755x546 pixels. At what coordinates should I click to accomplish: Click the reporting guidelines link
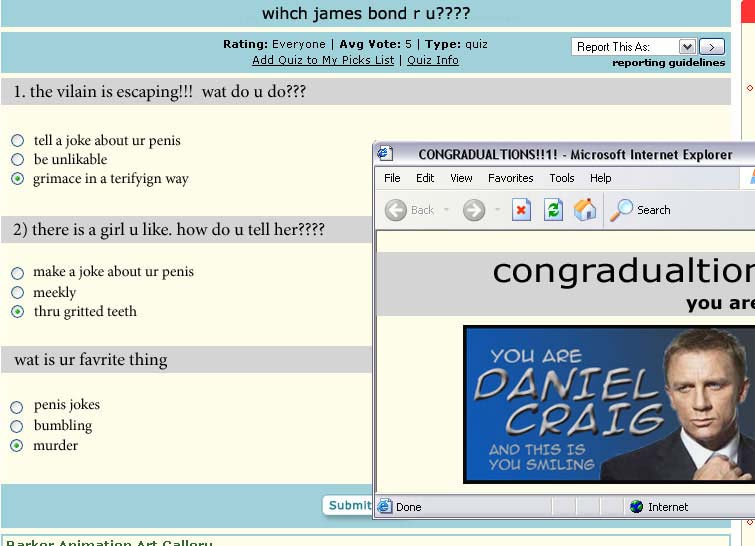(x=668, y=63)
